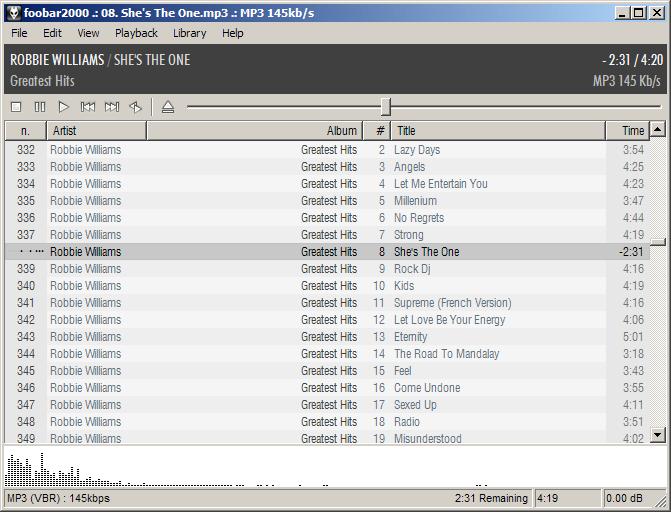This screenshot has height=512, width=671.
Task: Click the Title column header
Action: tap(497, 131)
